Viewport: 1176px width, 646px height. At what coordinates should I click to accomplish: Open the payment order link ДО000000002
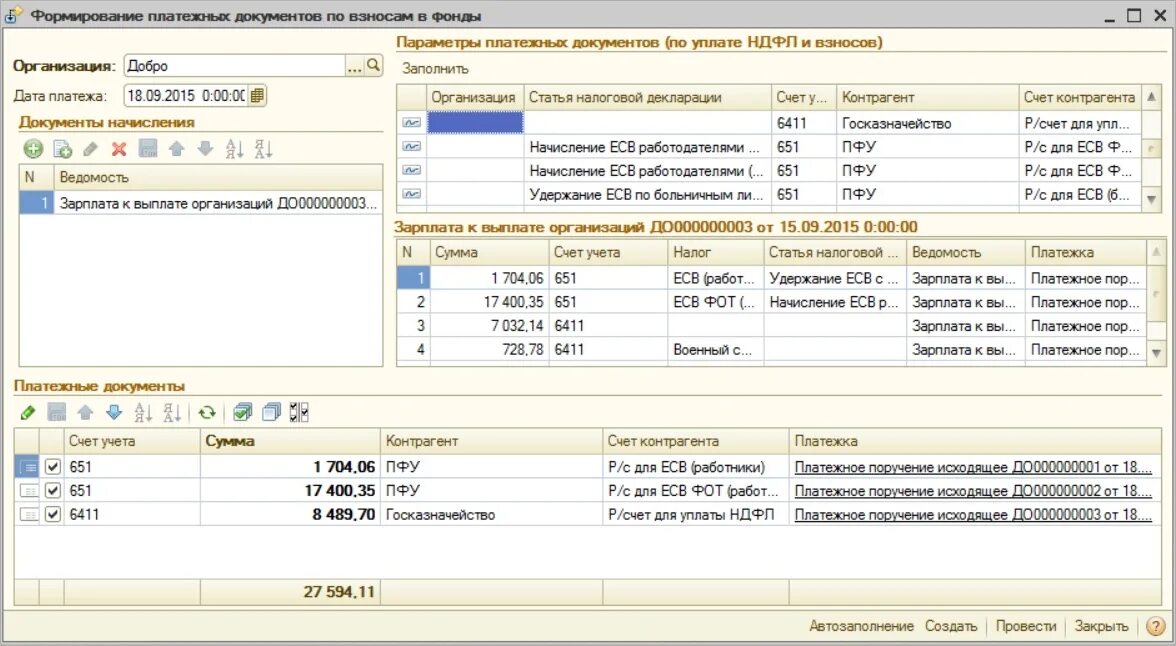point(973,491)
